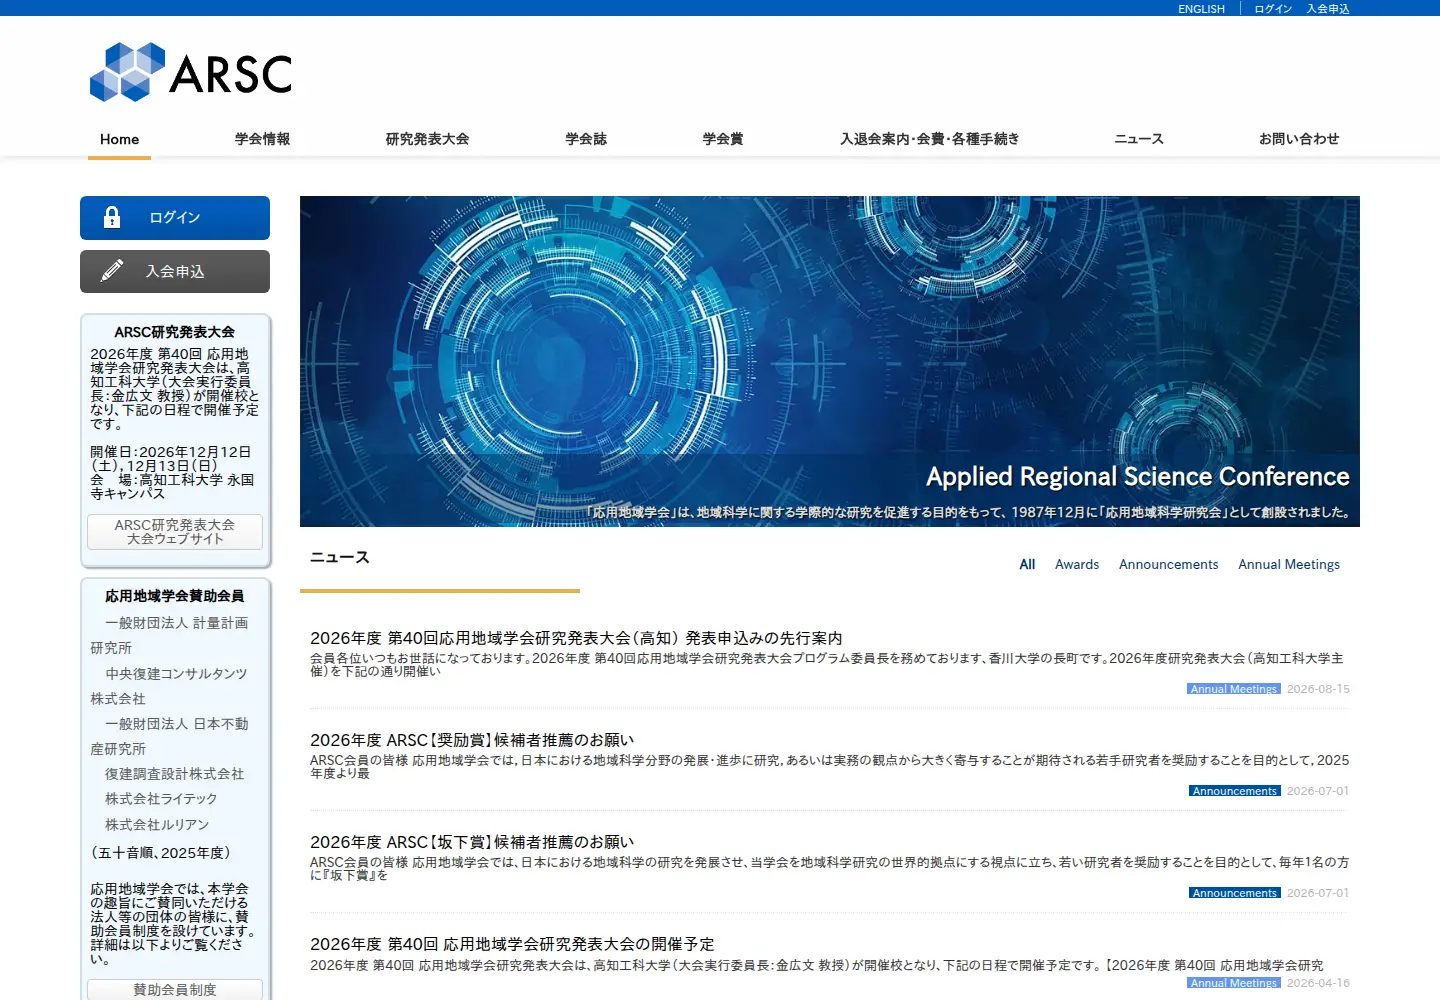1440x1000 pixels.
Task: Click sponsor 中央復建コンサルタンツ株式会社
Action: point(170,686)
